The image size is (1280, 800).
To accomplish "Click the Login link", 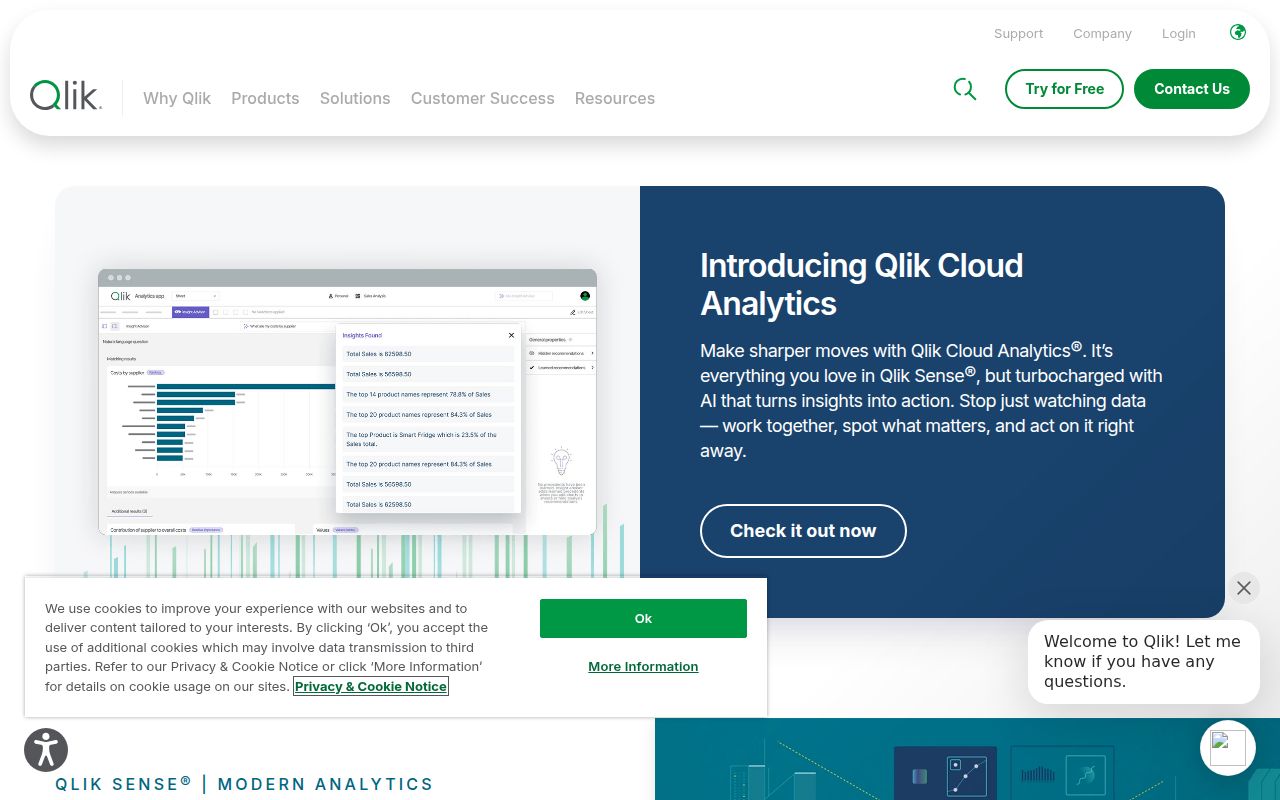I will tap(1179, 33).
